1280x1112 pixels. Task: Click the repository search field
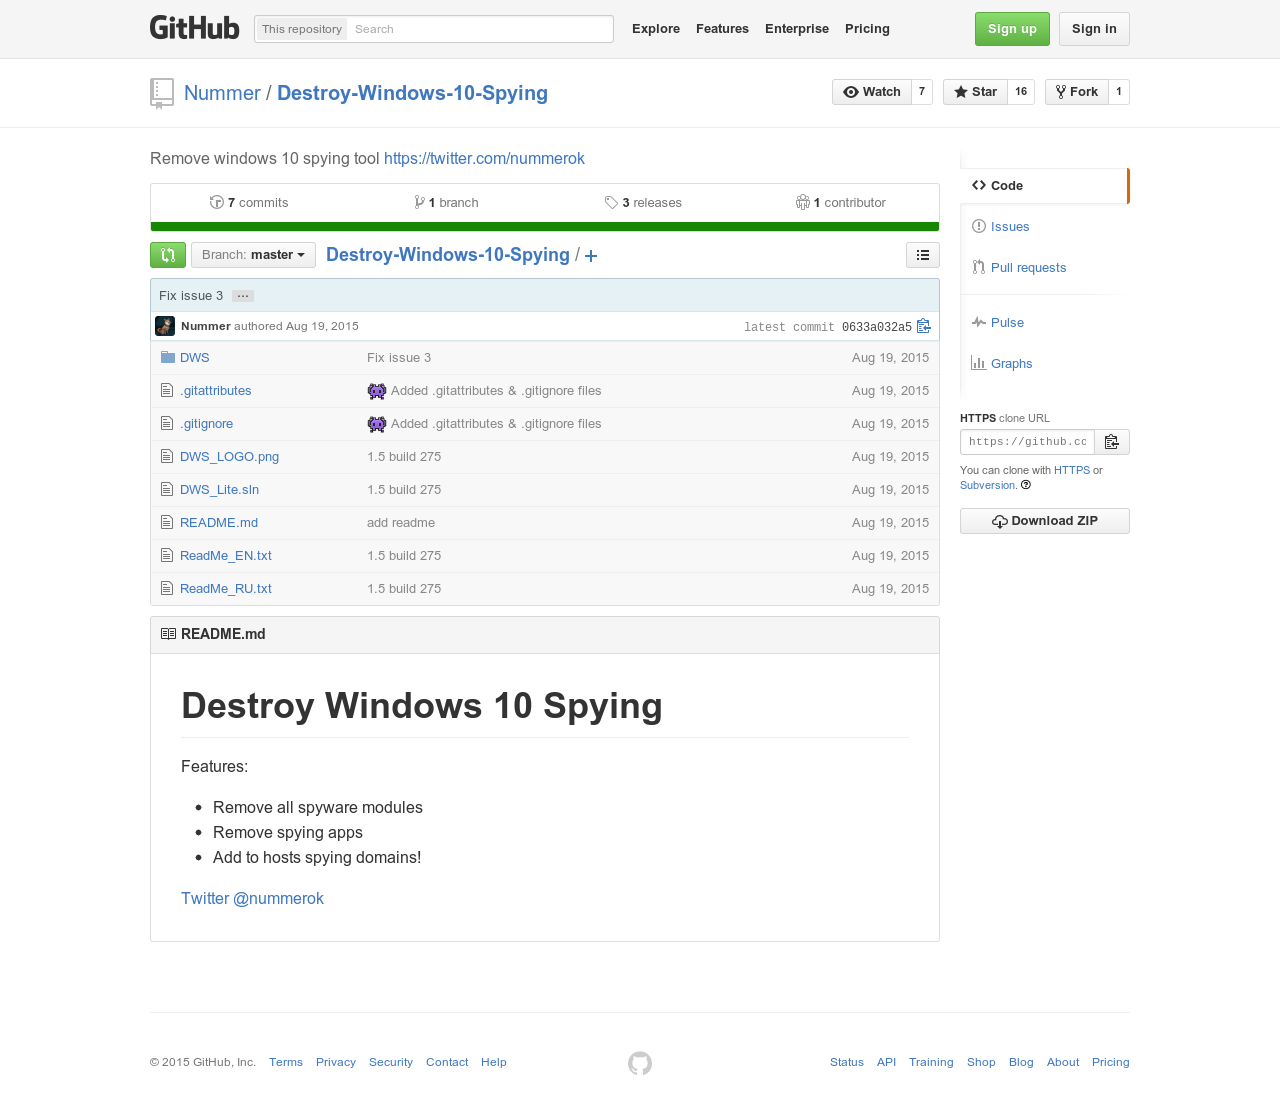[480, 29]
